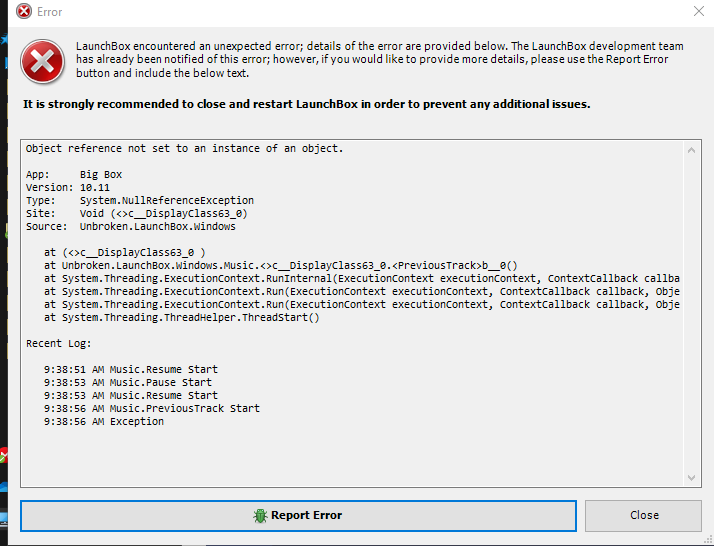Click the "App: Big Box" line

pyautogui.click(x=74, y=174)
